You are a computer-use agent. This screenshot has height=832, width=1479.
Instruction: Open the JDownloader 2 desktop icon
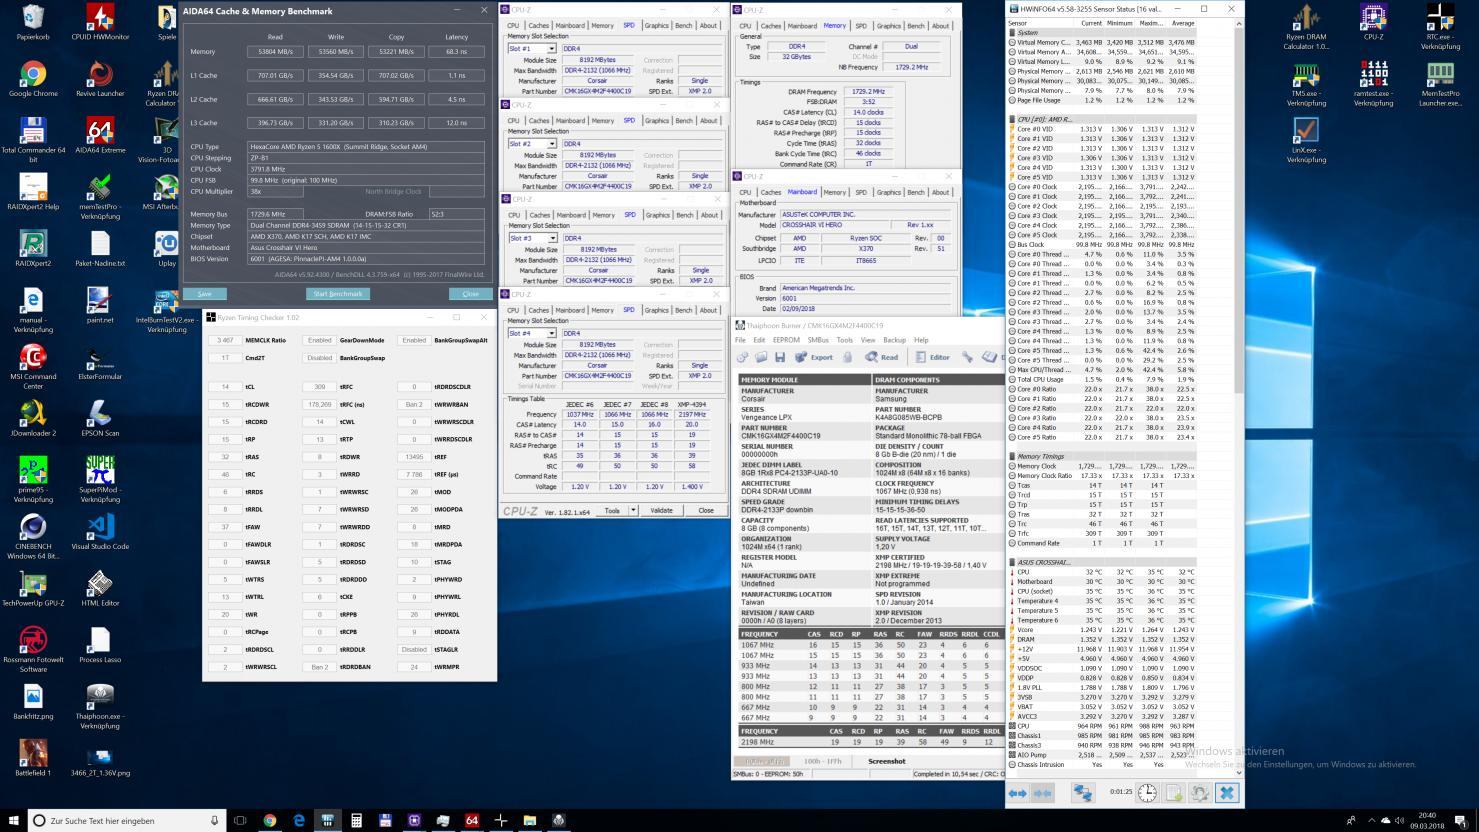click(x=33, y=419)
